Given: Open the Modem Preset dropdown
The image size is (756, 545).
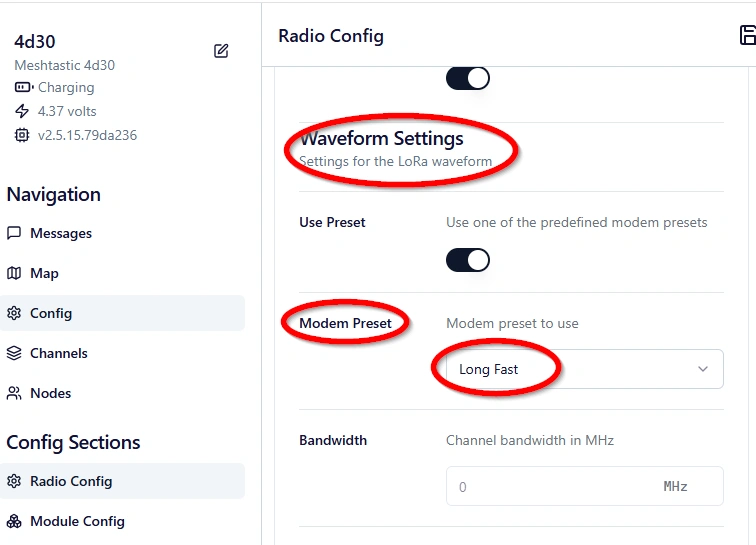Looking at the screenshot, I should pos(584,369).
